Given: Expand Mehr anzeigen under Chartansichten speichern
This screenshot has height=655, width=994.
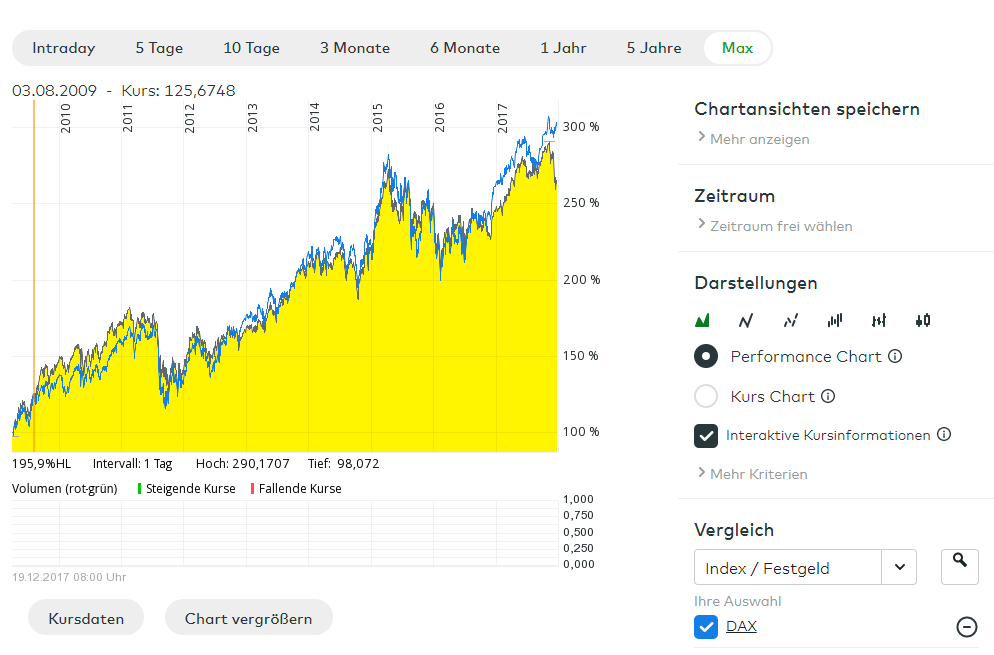Looking at the screenshot, I should [x=758, y=139].
